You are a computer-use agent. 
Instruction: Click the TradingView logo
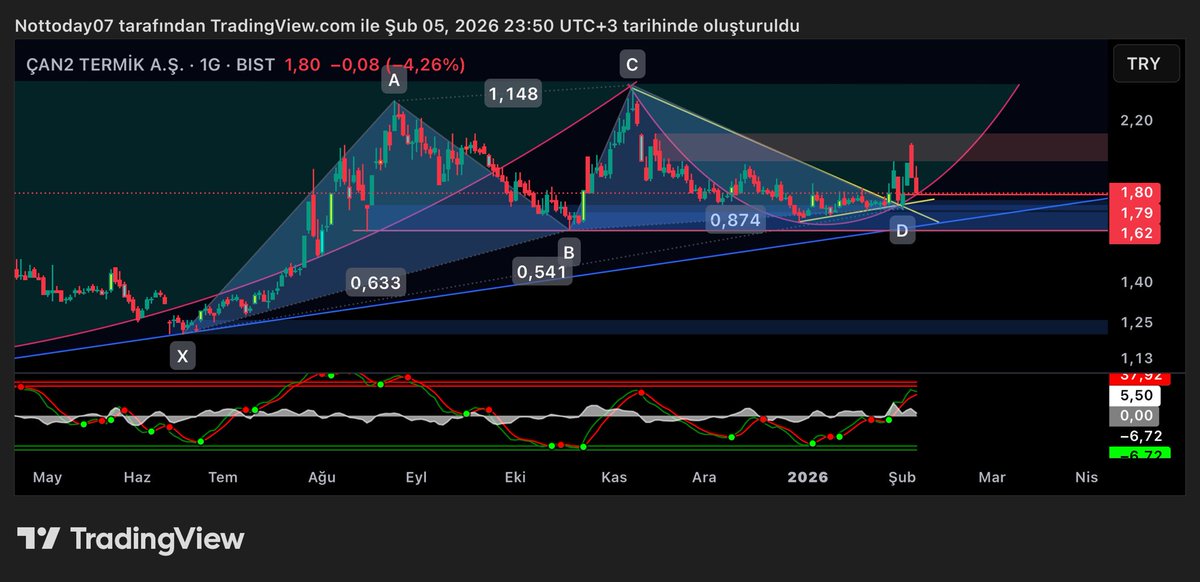[x=131, y=539]
